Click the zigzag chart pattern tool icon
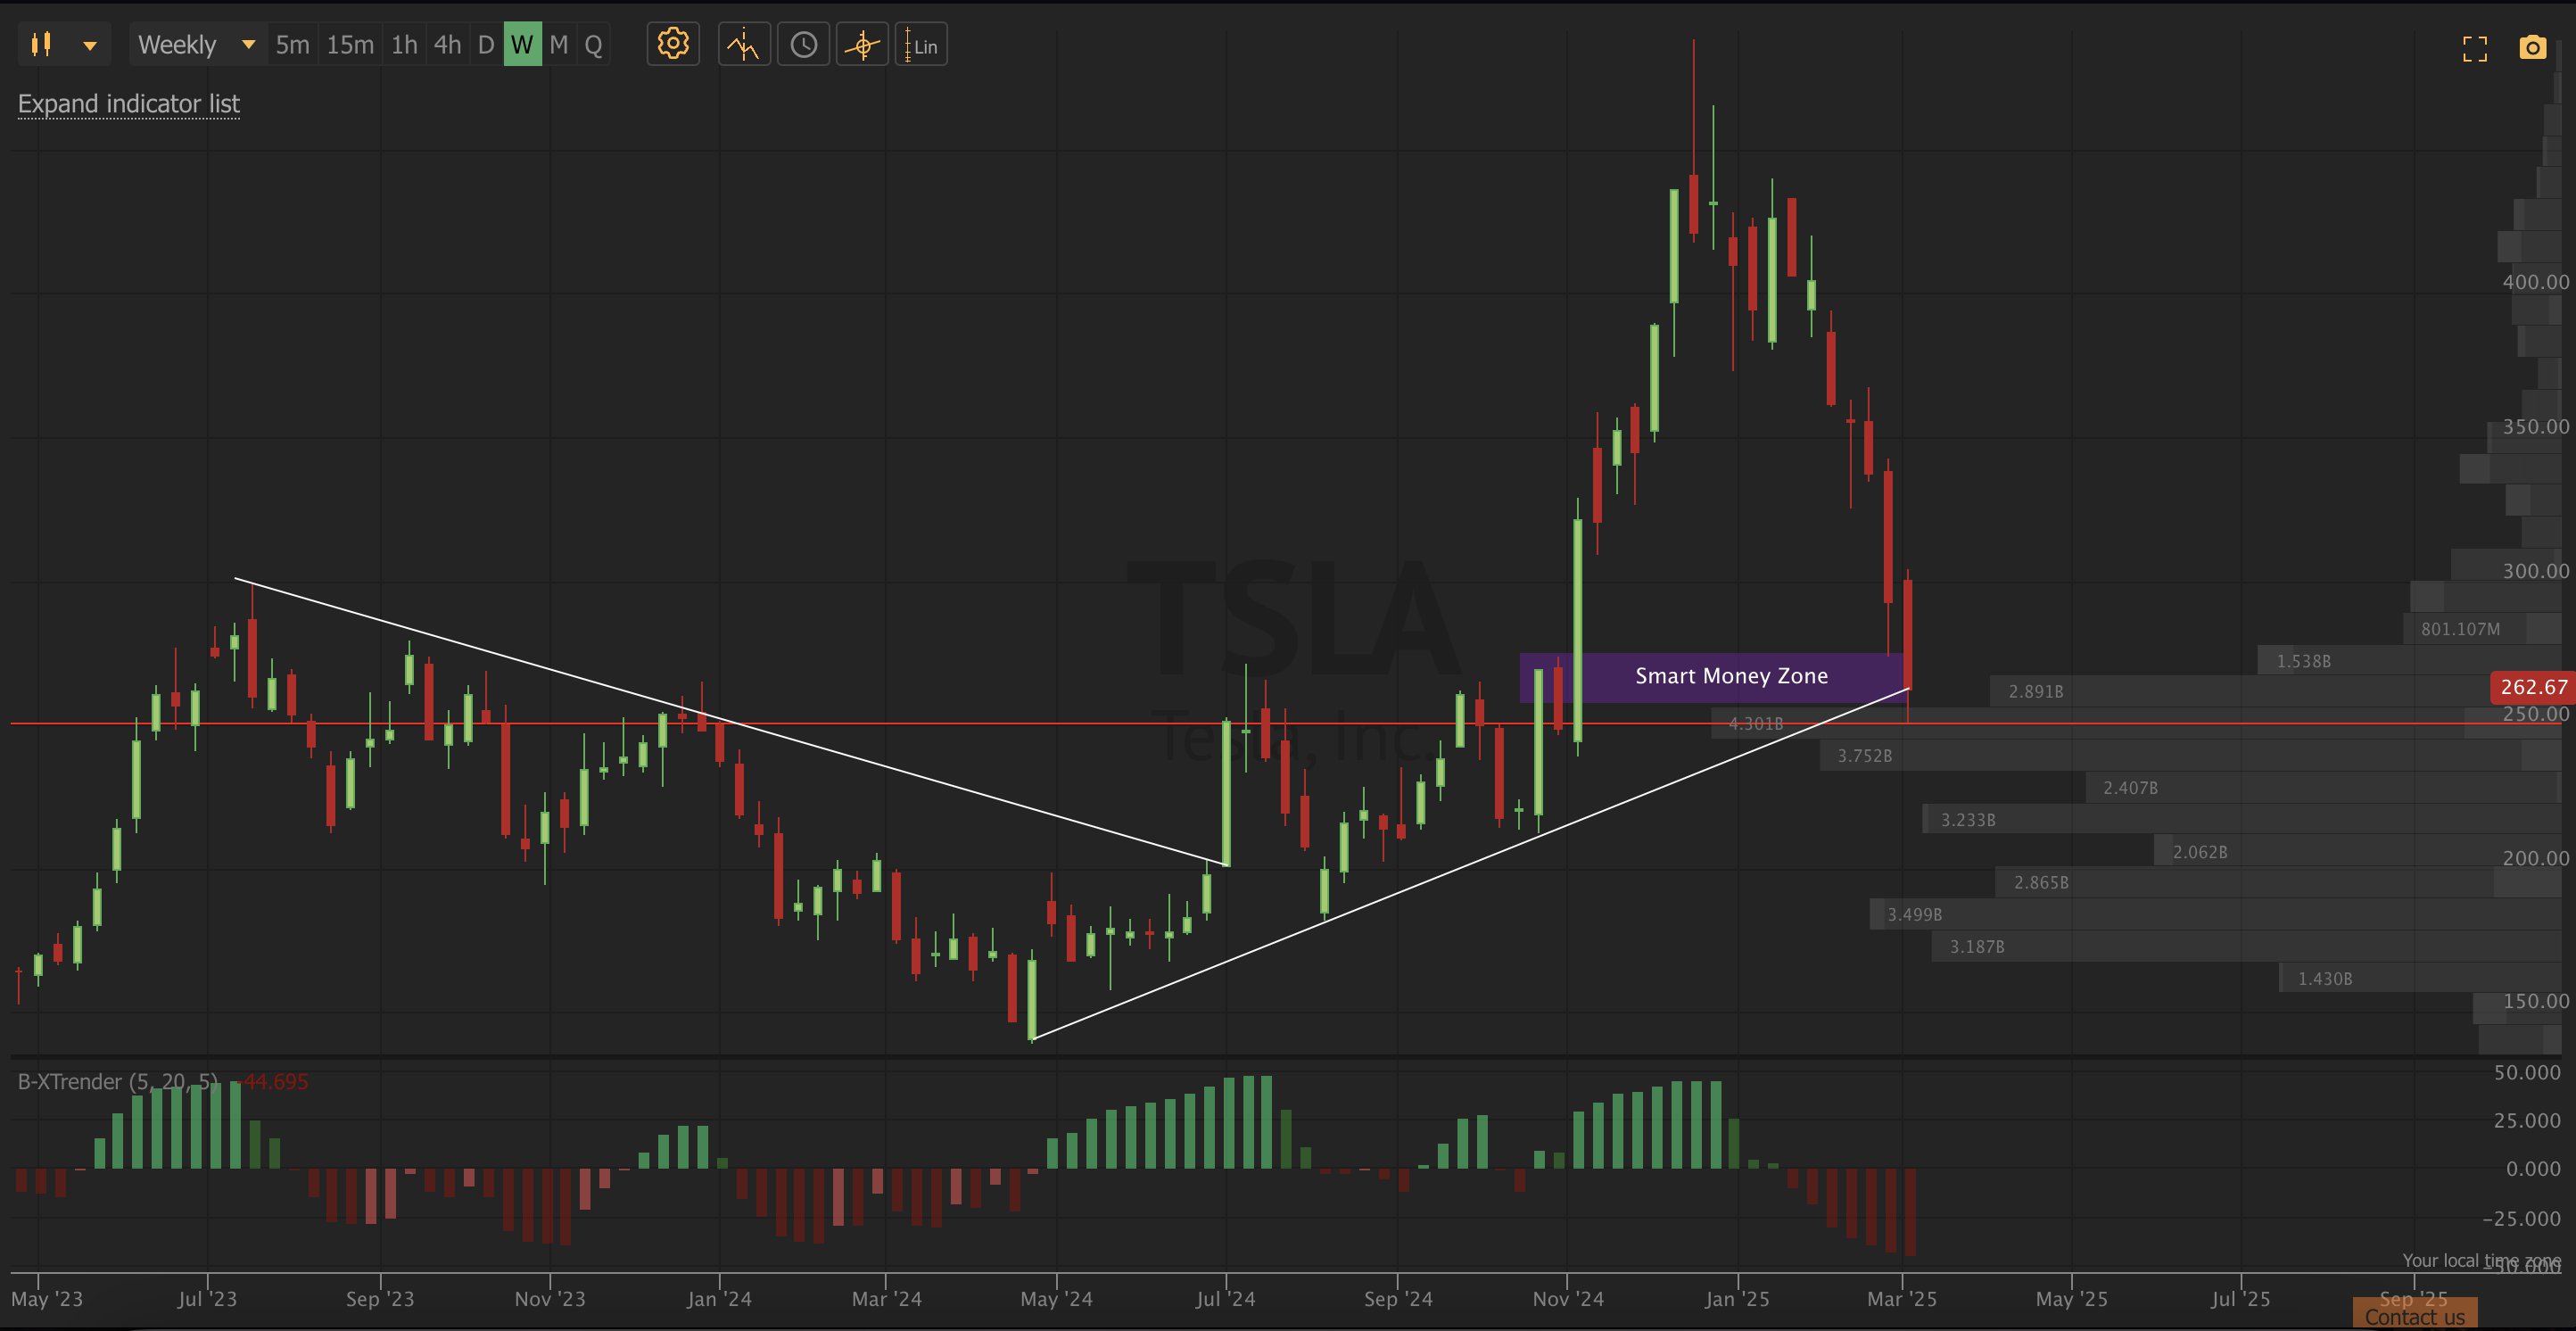Image resolution: width=2576 pixels, height=1331 pixels. click(x=744, y=44)
